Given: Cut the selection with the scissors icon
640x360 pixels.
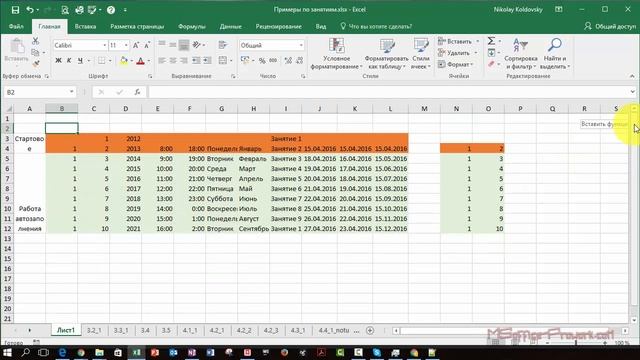Looking at the screenshot, I should [x=36, y=41].
